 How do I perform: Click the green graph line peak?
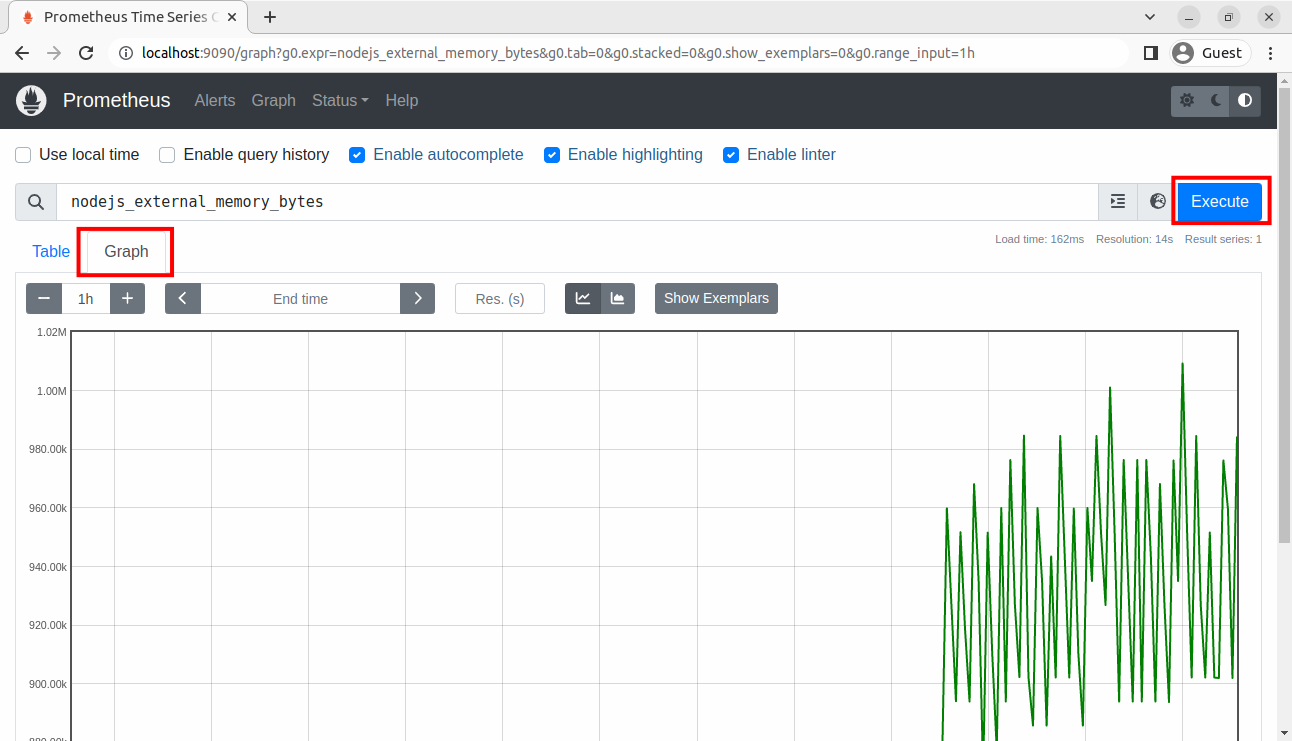coord(1182,365)
